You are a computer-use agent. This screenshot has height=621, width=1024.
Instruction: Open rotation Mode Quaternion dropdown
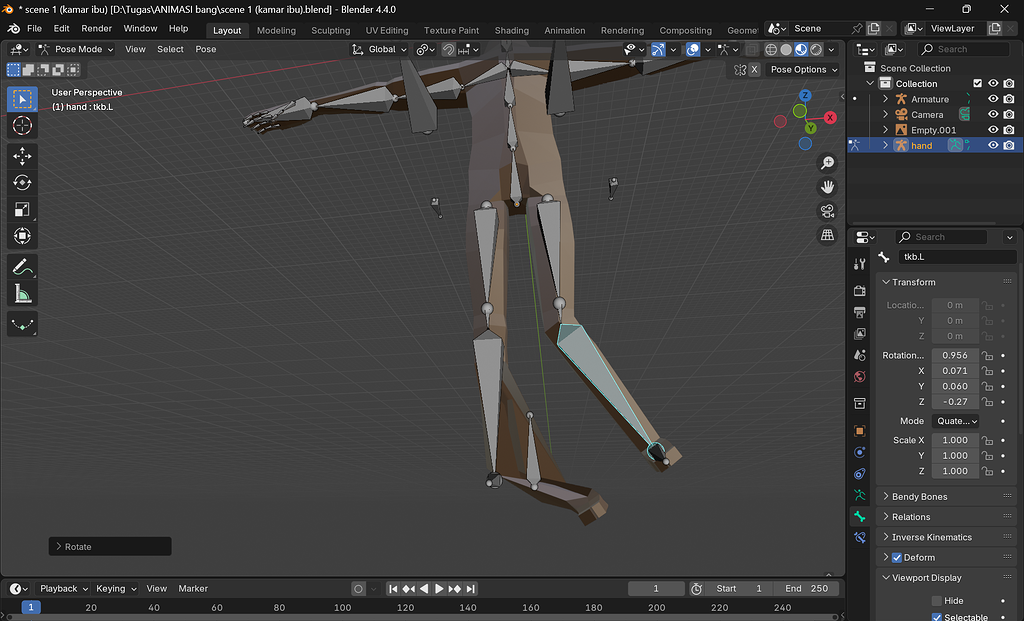coord(955,421)
